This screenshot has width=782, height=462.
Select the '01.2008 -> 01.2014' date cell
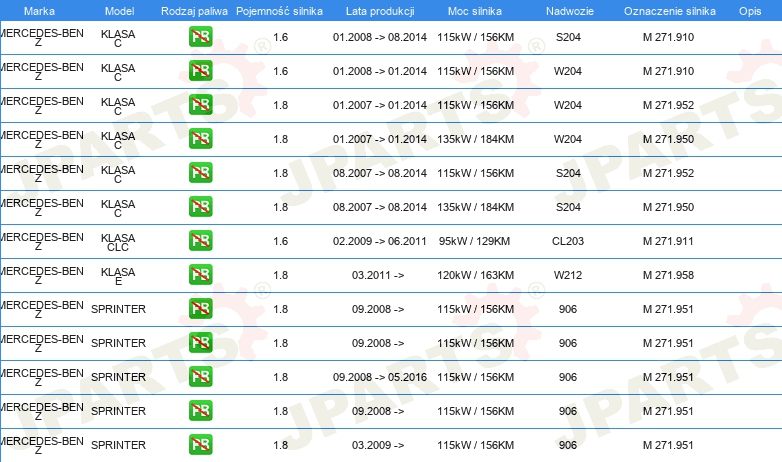[x=380, y=71]
